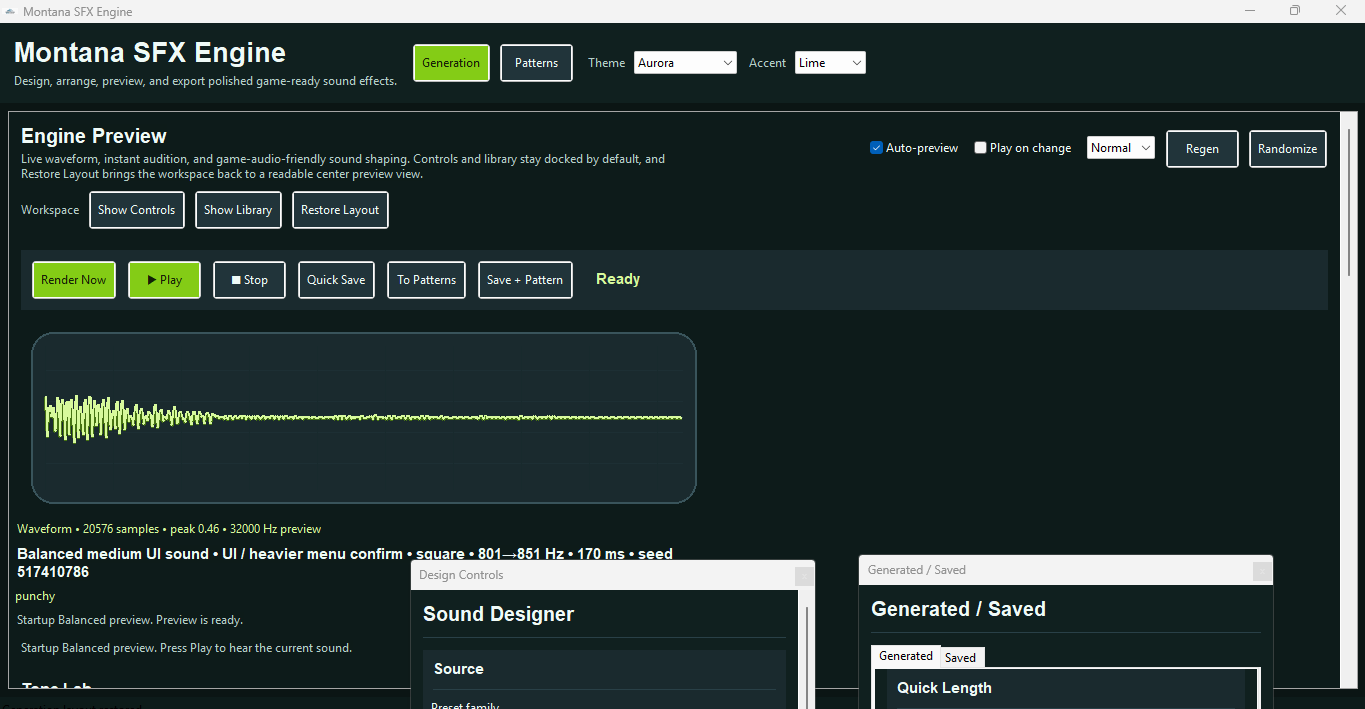Click the Waveform samples info line
The image size is (1365, 709).
click(x=169, y=529)
